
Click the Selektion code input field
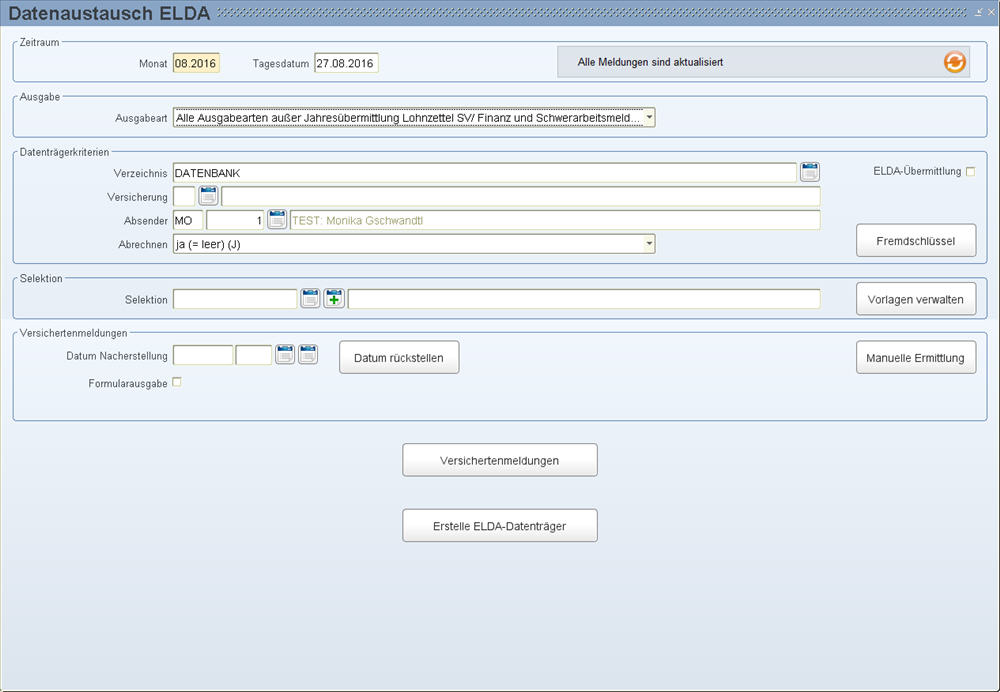pyautogui.click(x=235, y=298)
